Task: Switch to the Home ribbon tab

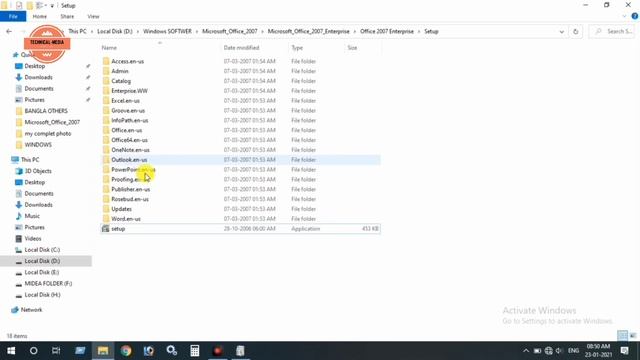Action: pos(40,16)
